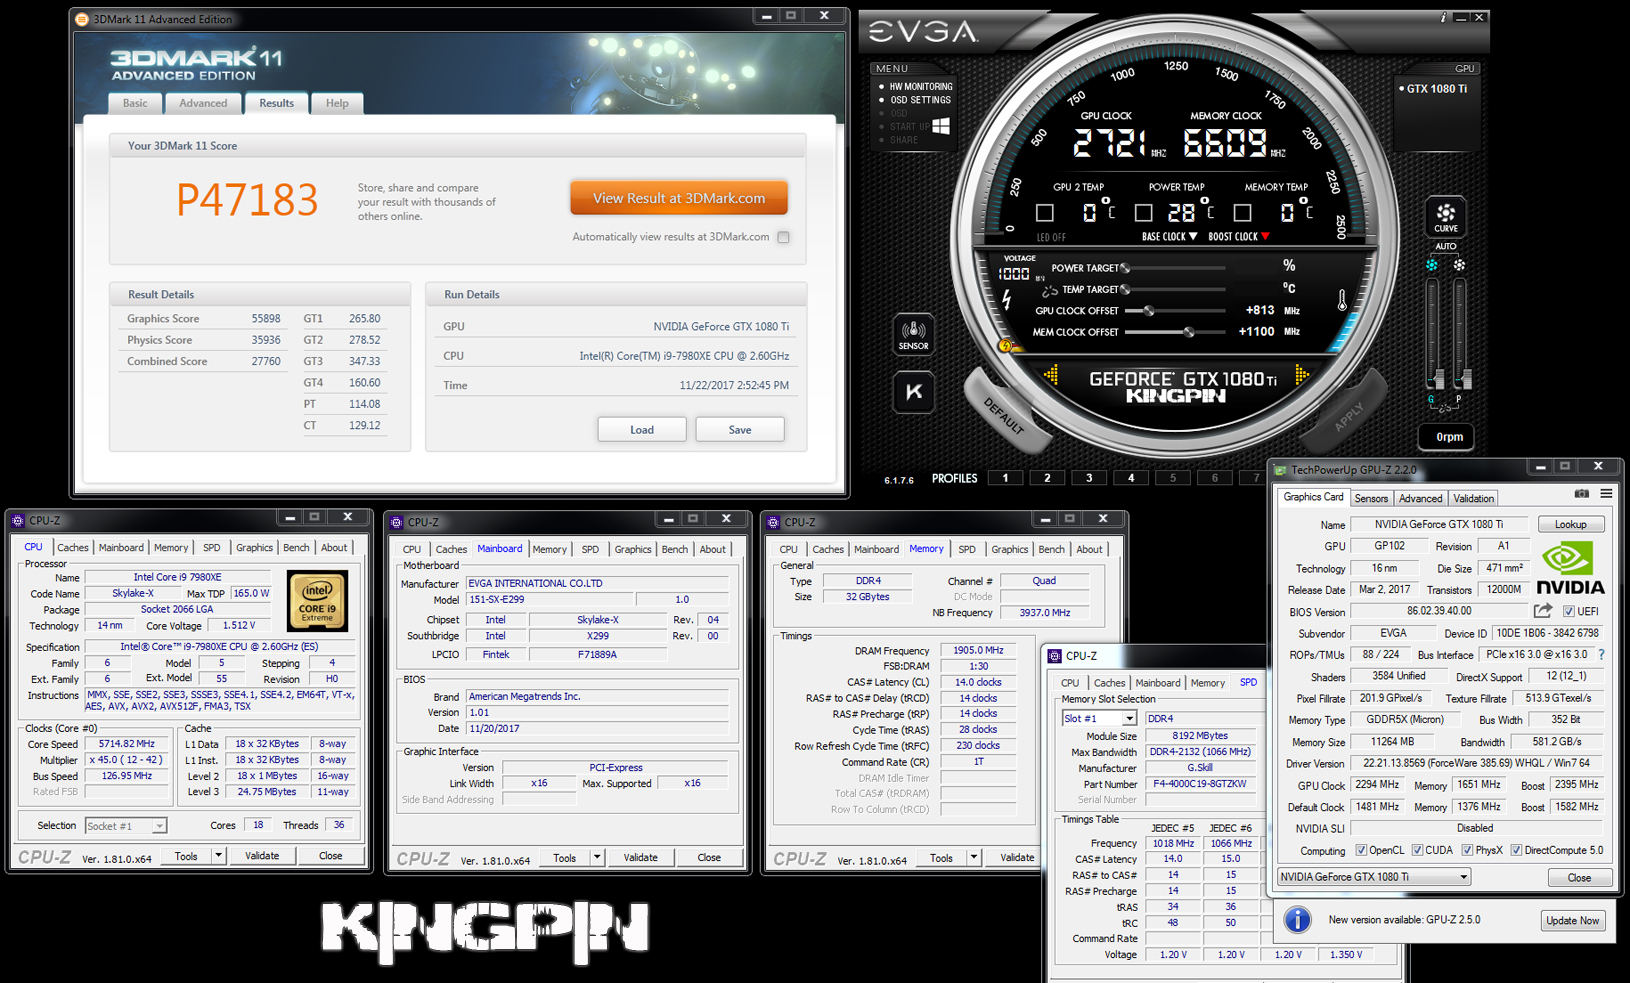The image size is (1630, 983).
Task: Click Validate in the CPU-Z CPU window
Action: [x=262, y=856]
